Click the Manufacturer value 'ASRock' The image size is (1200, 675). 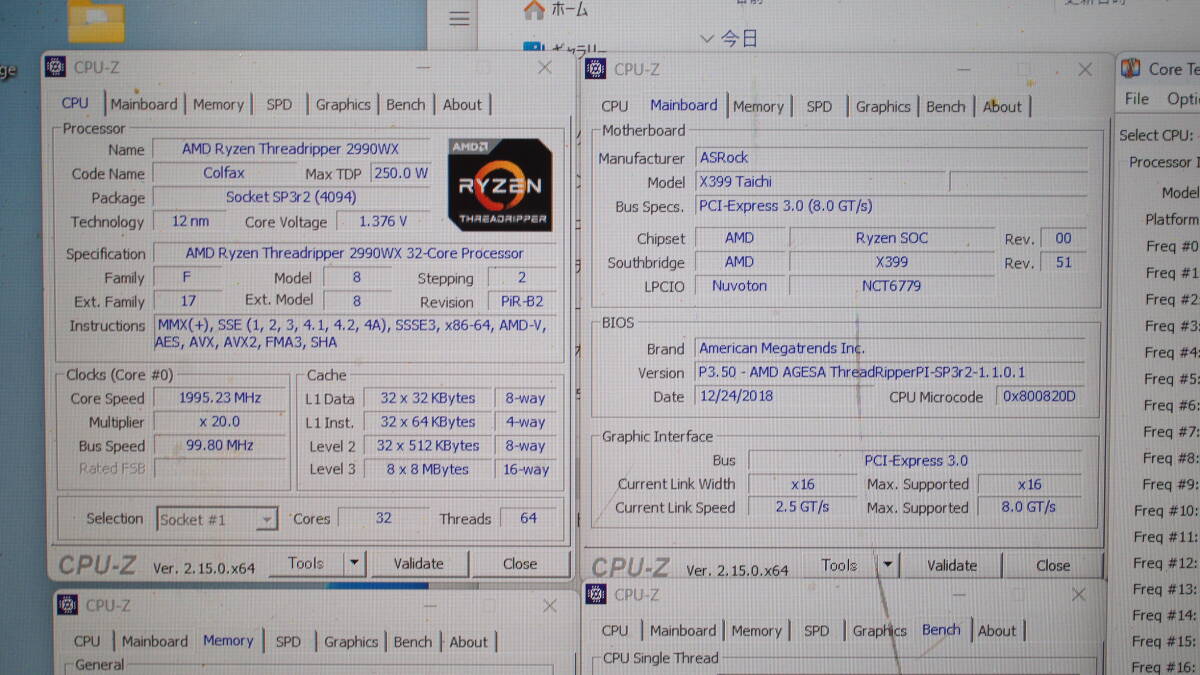click(891, 157)
